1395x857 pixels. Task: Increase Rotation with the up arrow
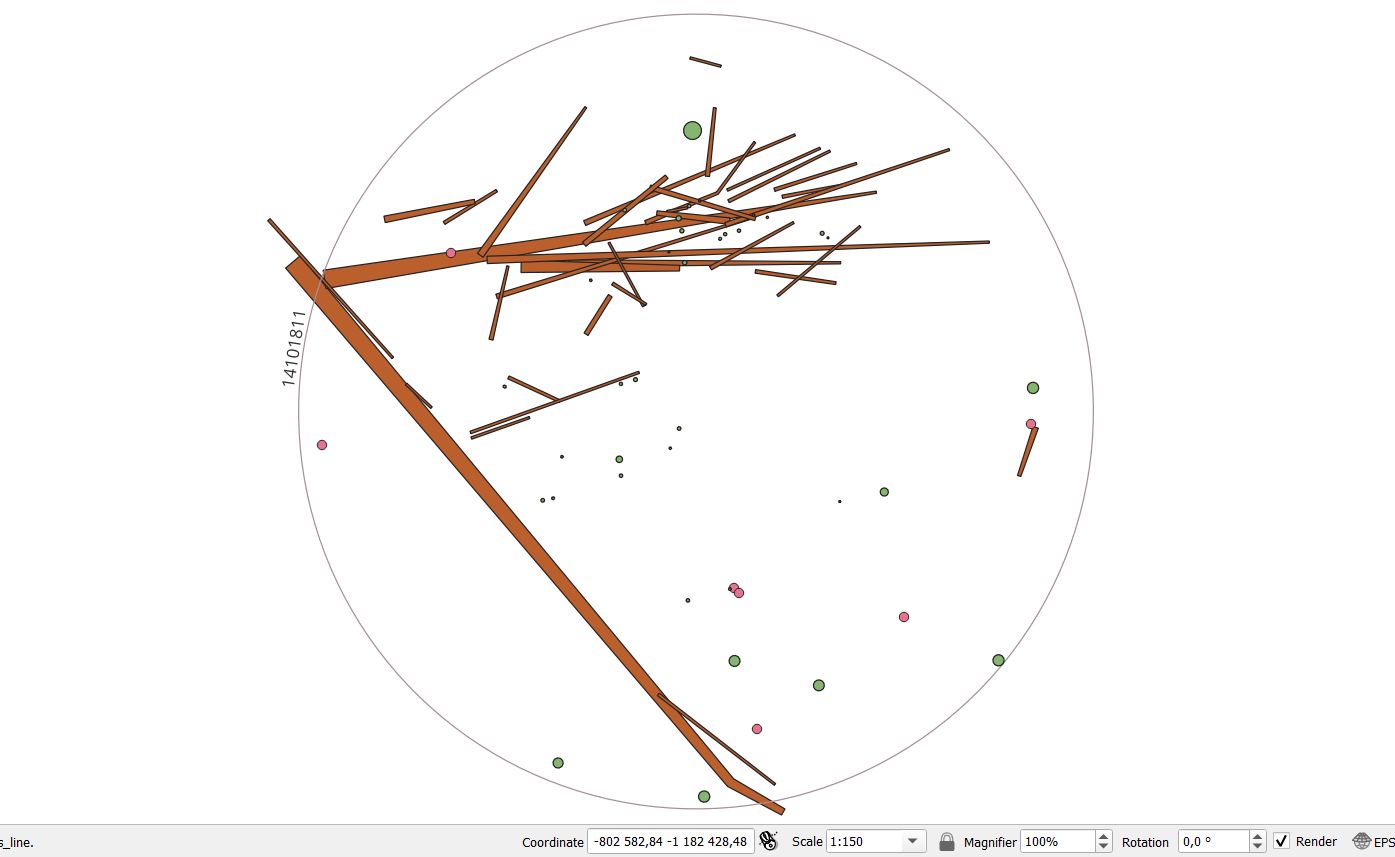(1258, 836)
